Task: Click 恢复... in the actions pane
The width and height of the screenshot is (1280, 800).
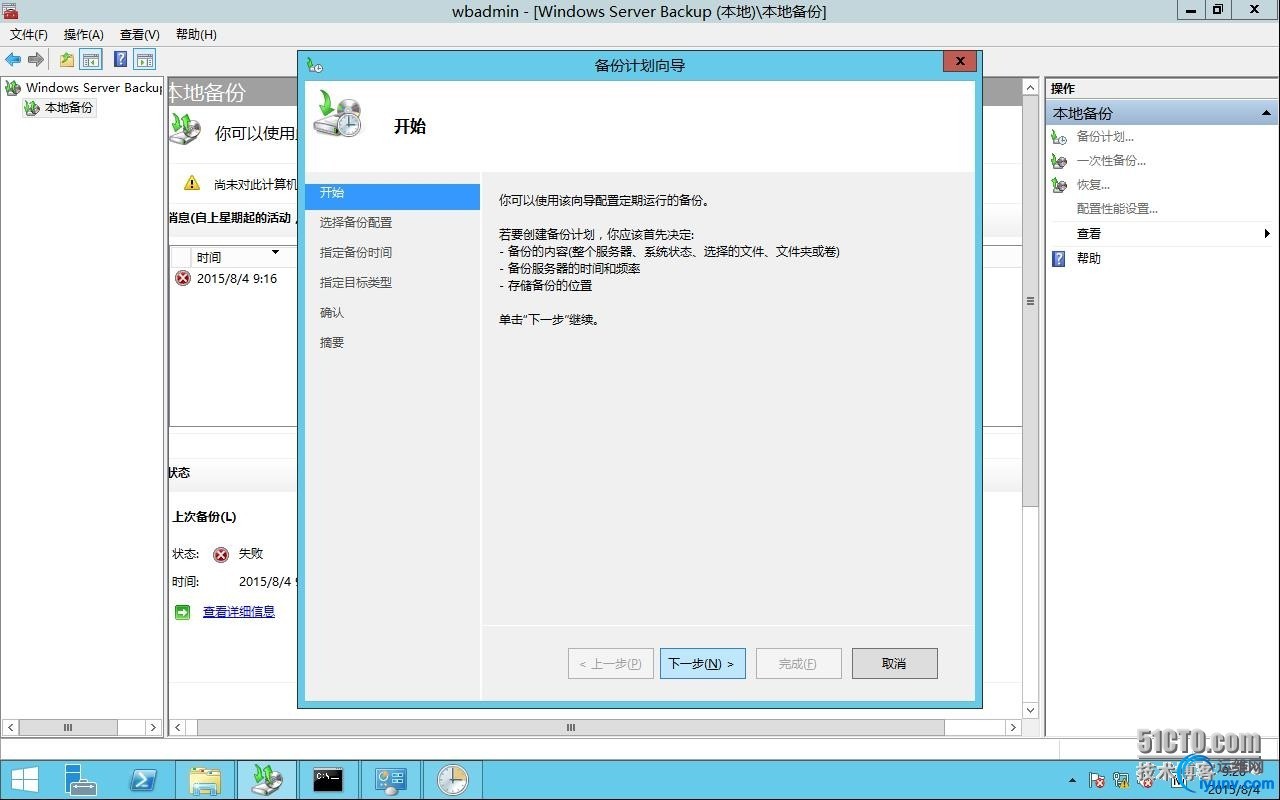Action: coord(1093,185)
